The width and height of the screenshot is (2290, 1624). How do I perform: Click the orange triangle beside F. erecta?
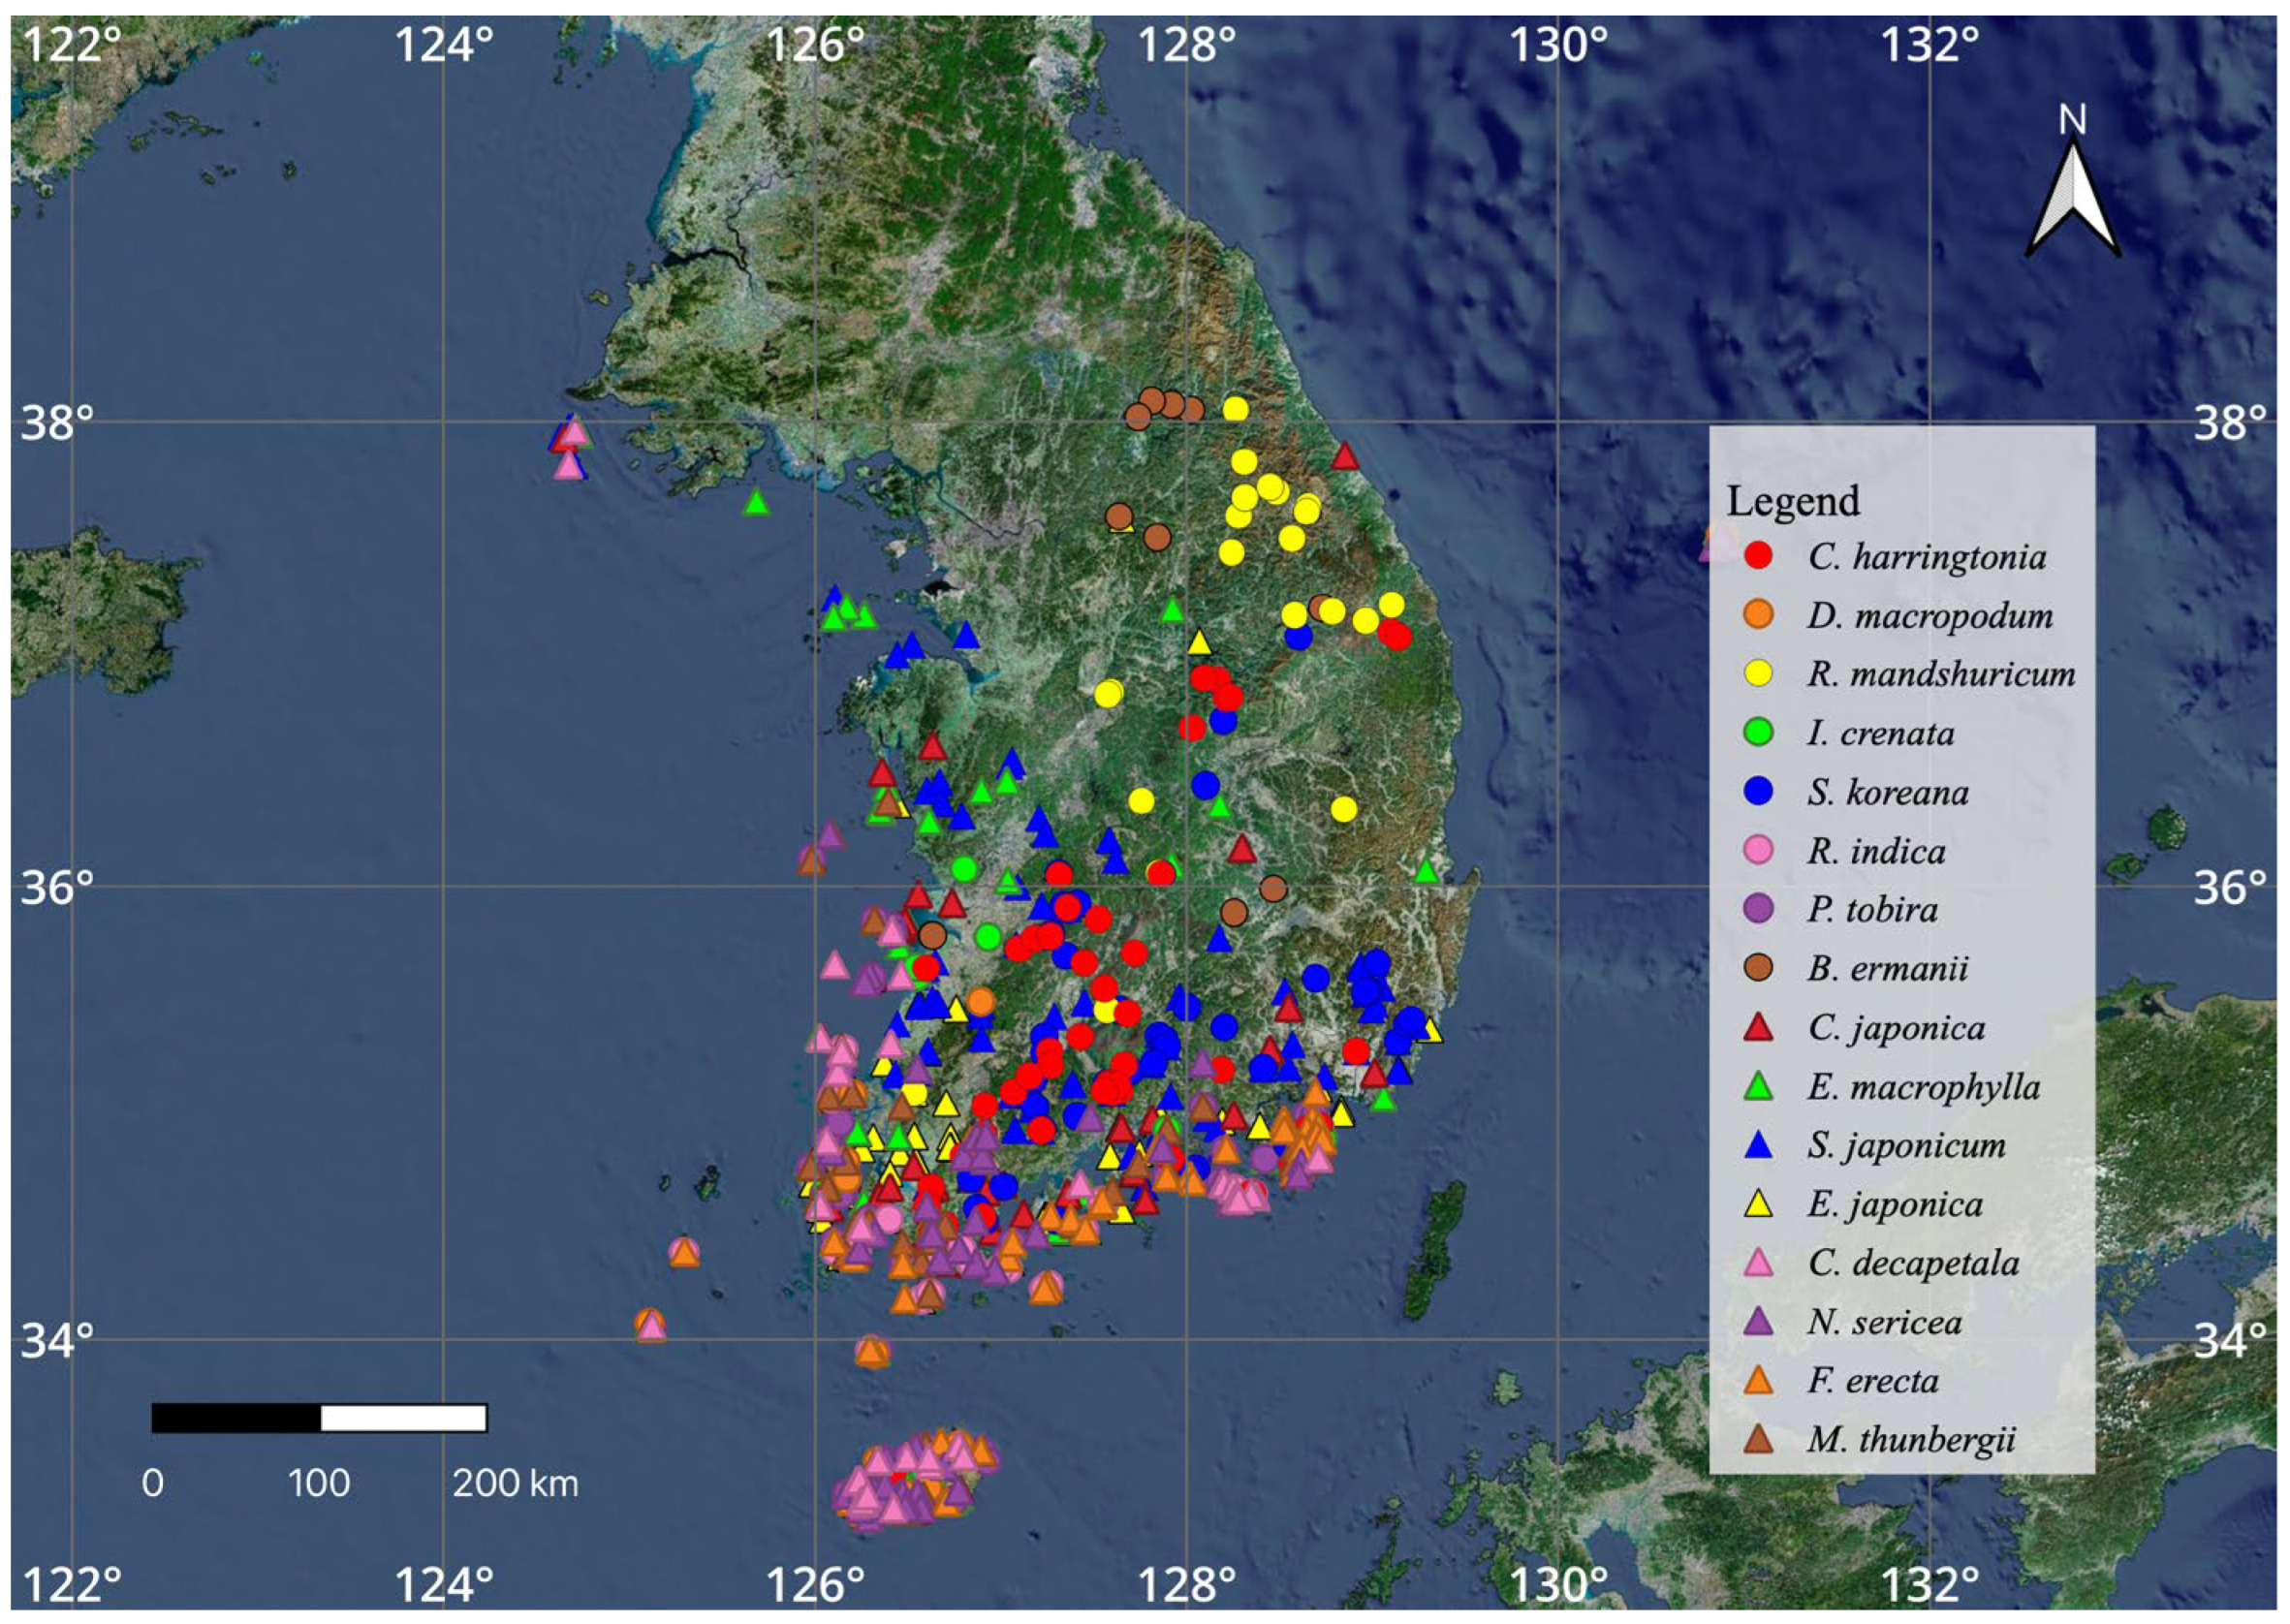click(1757, 1382)
